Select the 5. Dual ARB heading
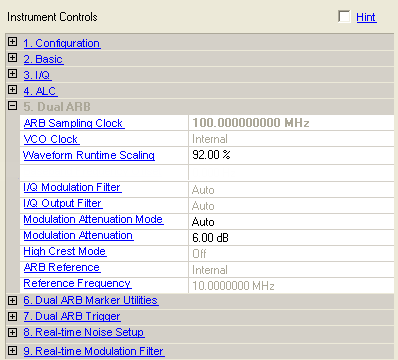Viewport: 398px width, 360px height. pyautogui.click(x=57, y=107)
